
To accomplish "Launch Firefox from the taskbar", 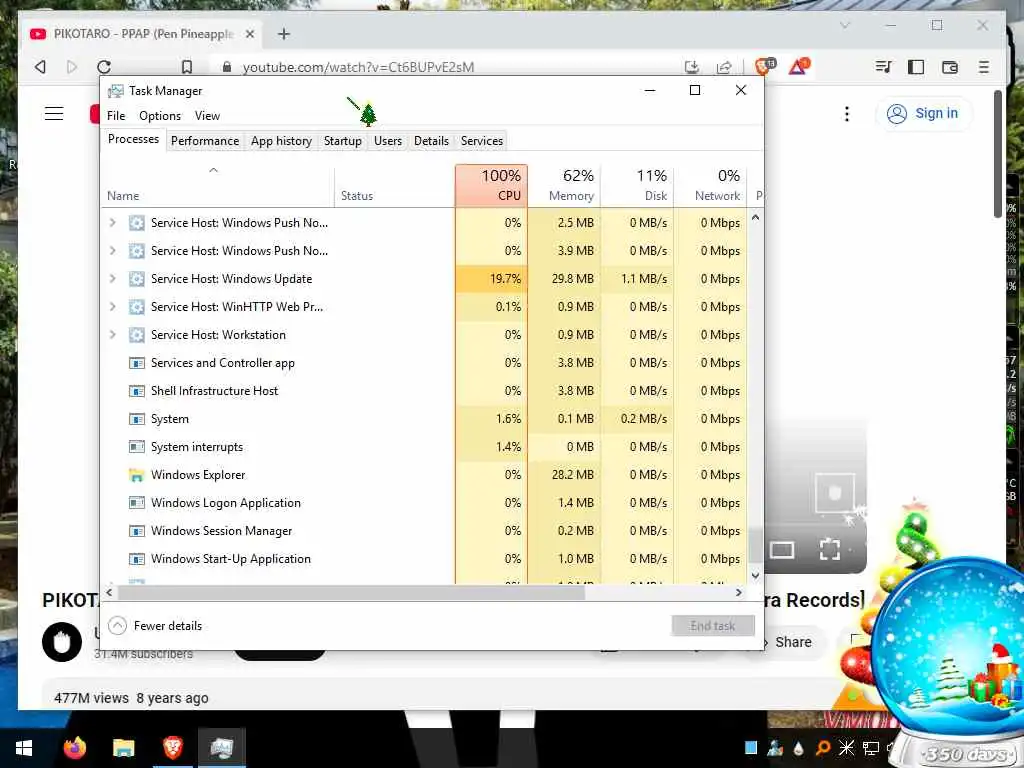I will point(74,748).
